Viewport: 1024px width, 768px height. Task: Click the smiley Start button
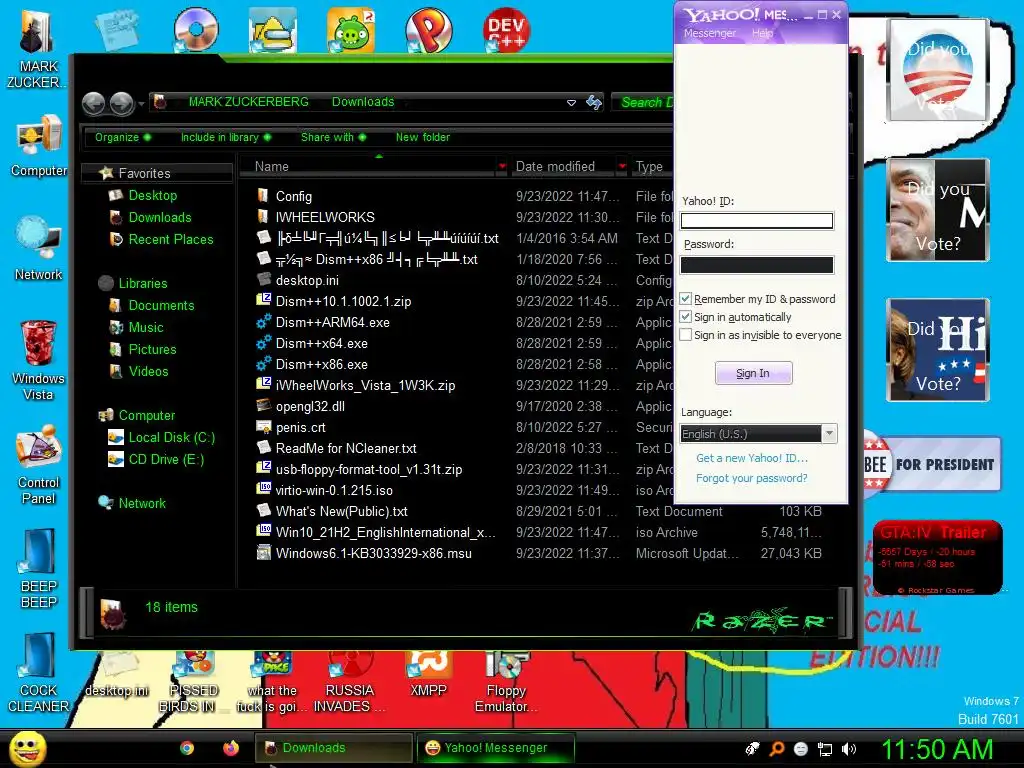(27, 748)
